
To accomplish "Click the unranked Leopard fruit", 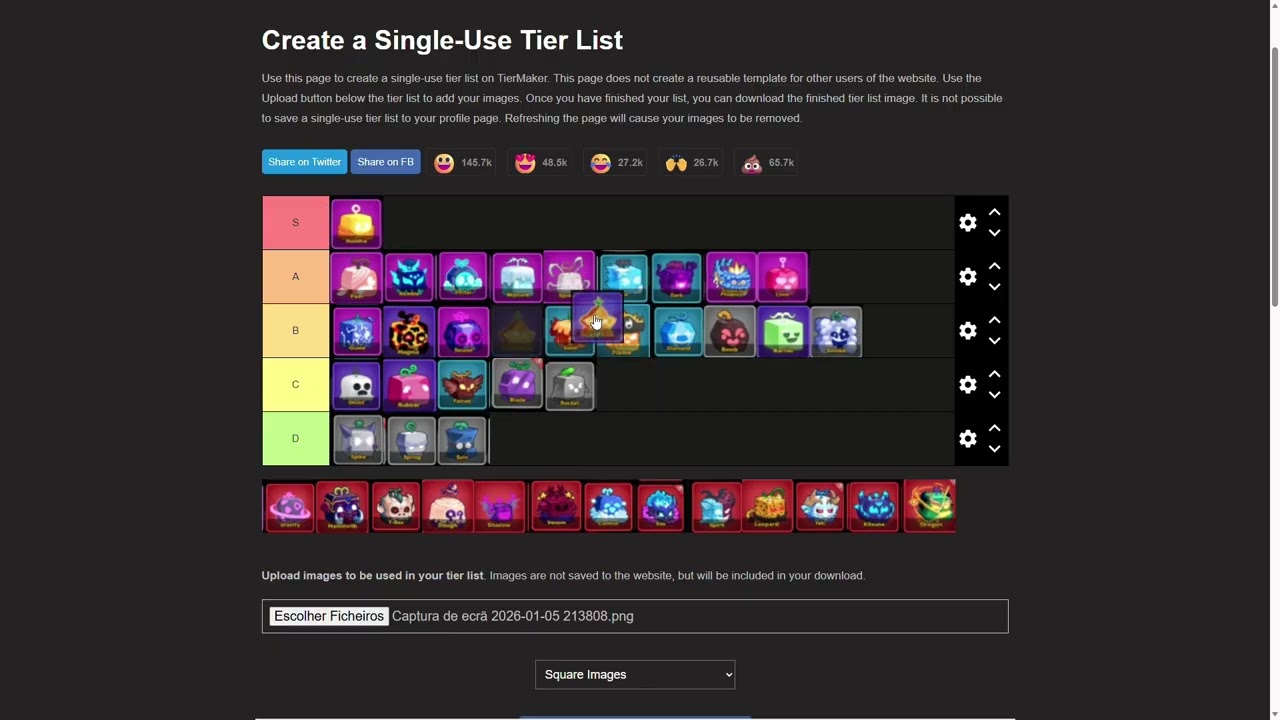I will pyautogui.click(x=767, y=506).
